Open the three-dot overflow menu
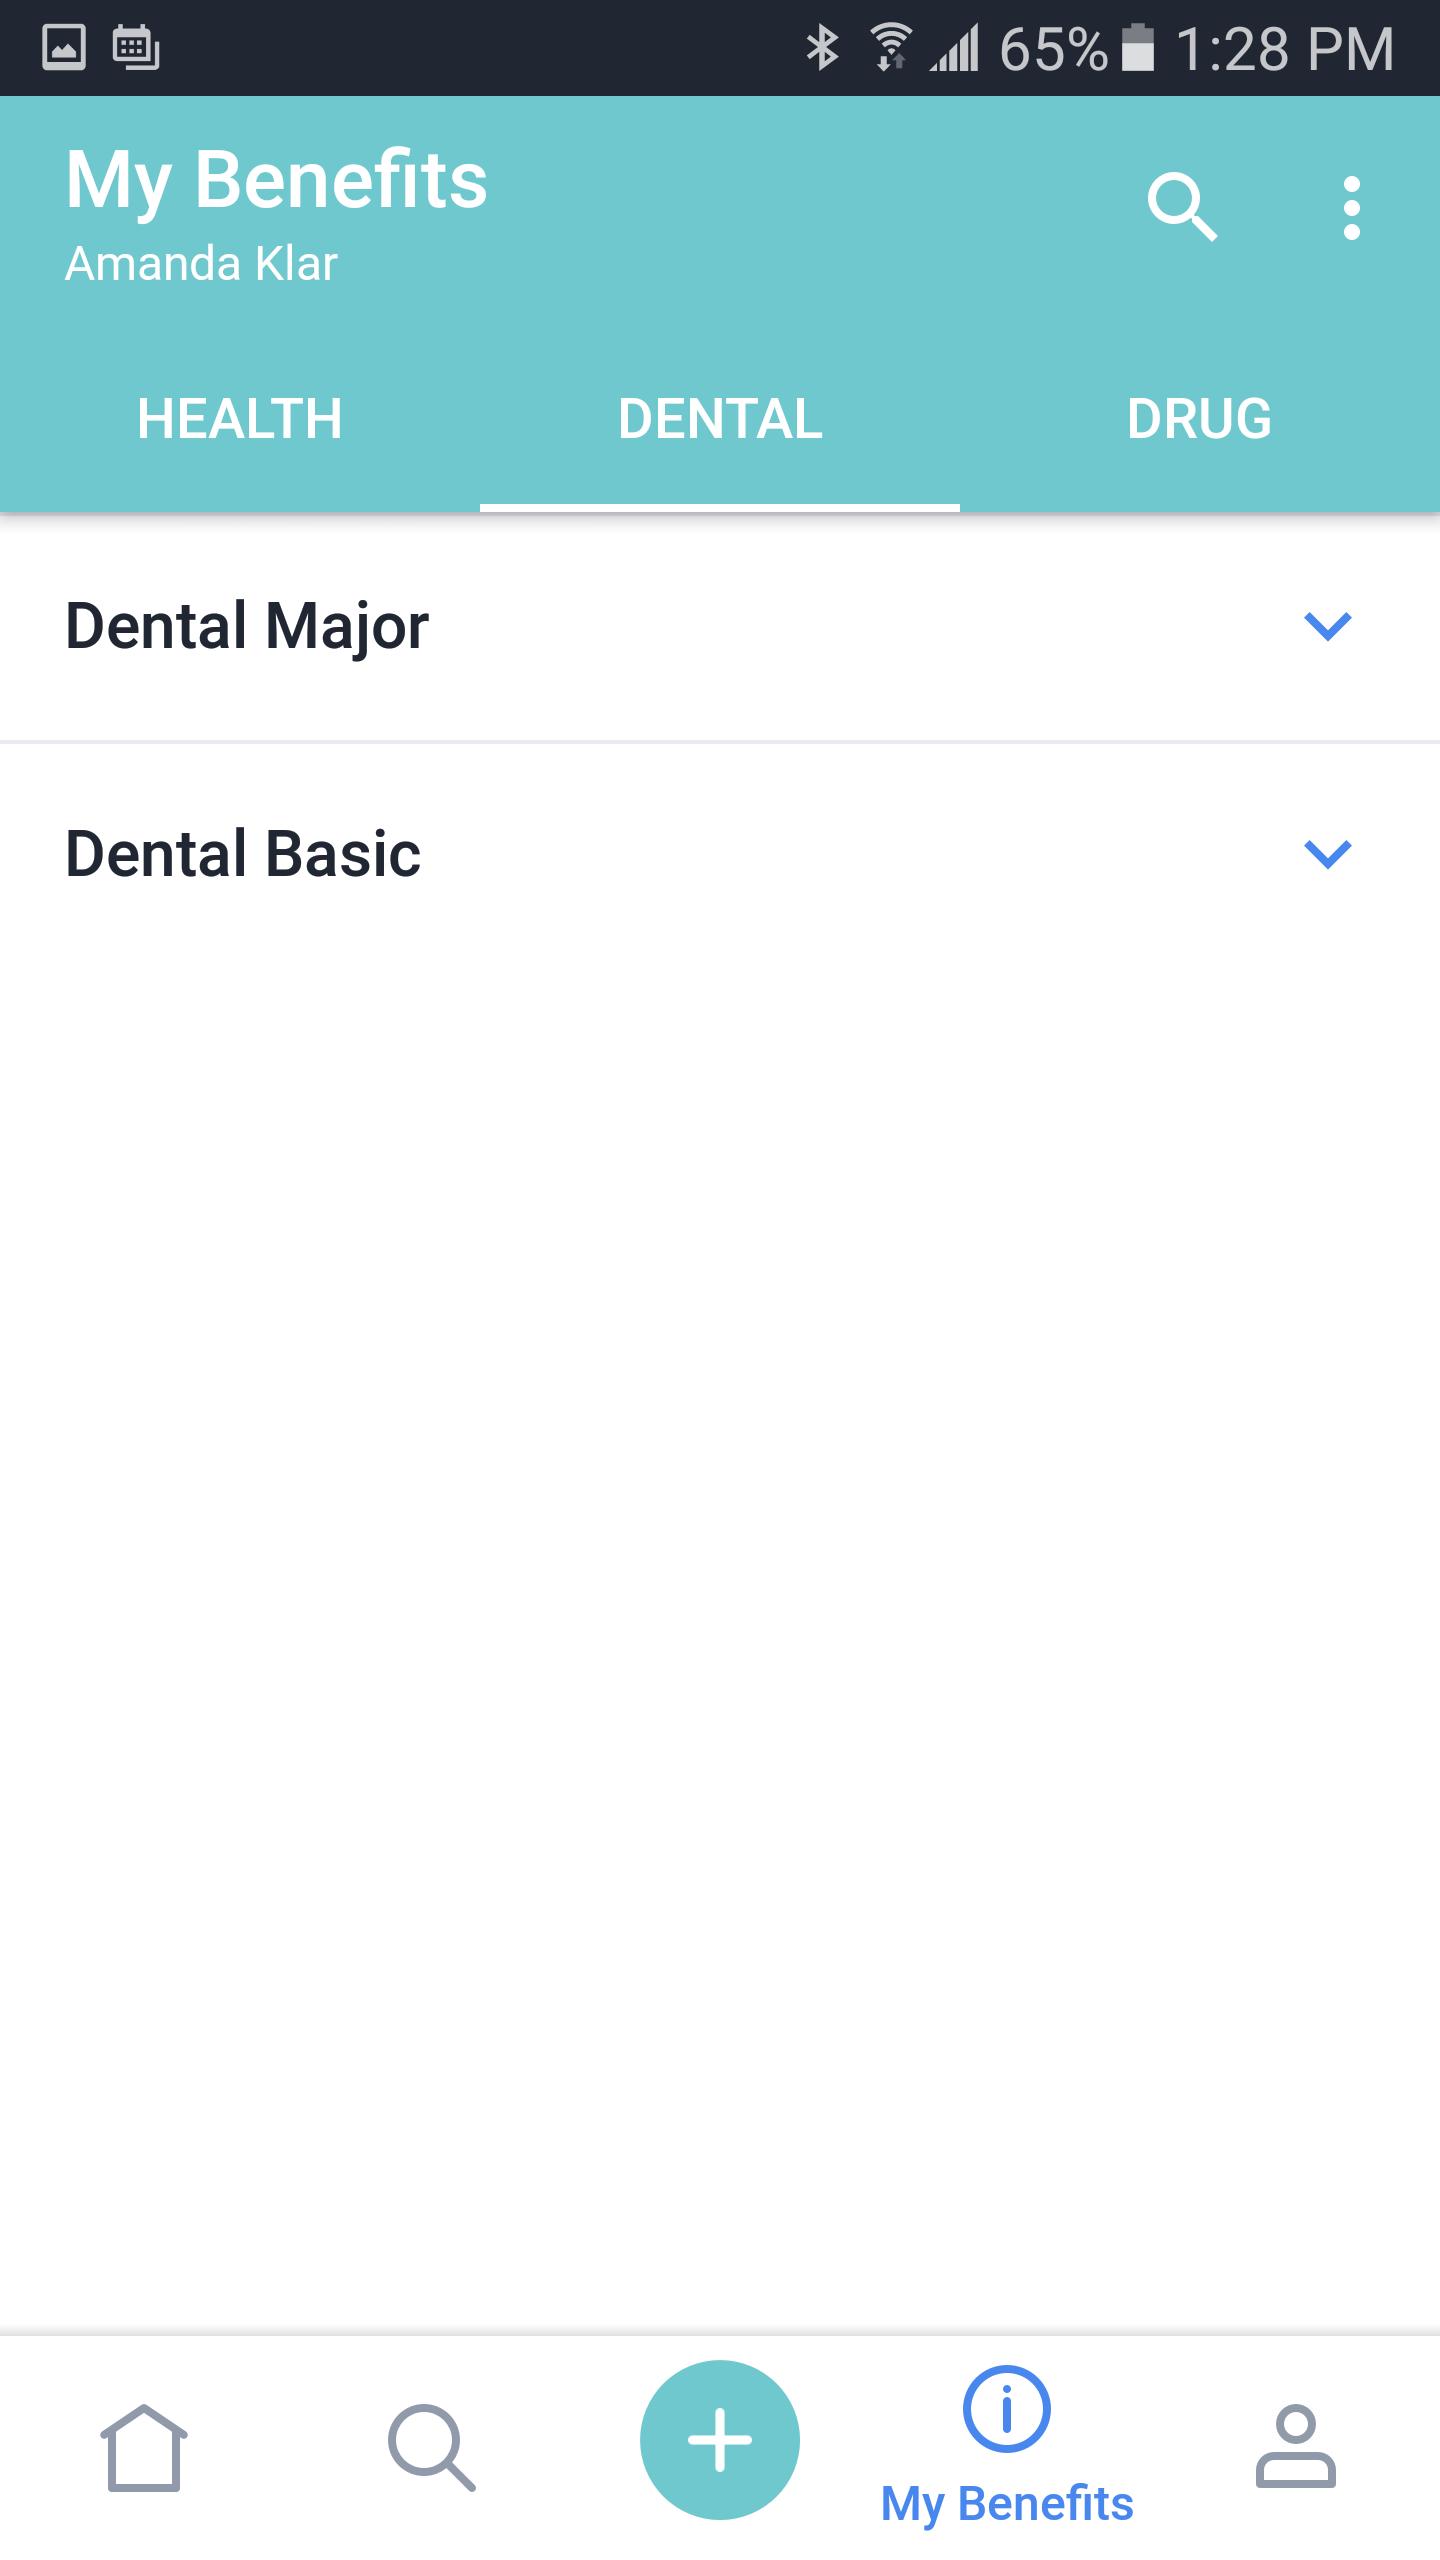1440x2560 pixels. 1351,208
